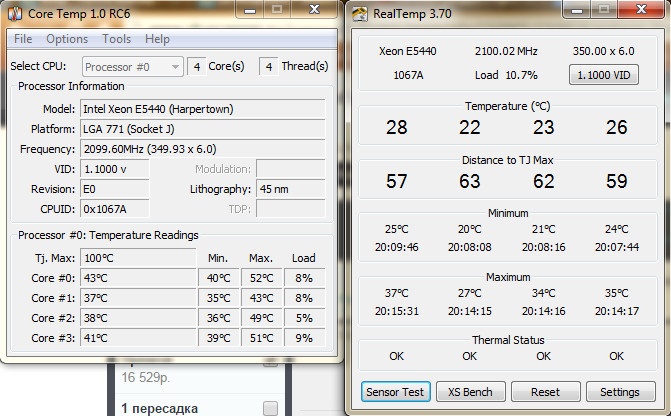
Task: Launch the XS Bench benchmark
Action: click(470, 391)
